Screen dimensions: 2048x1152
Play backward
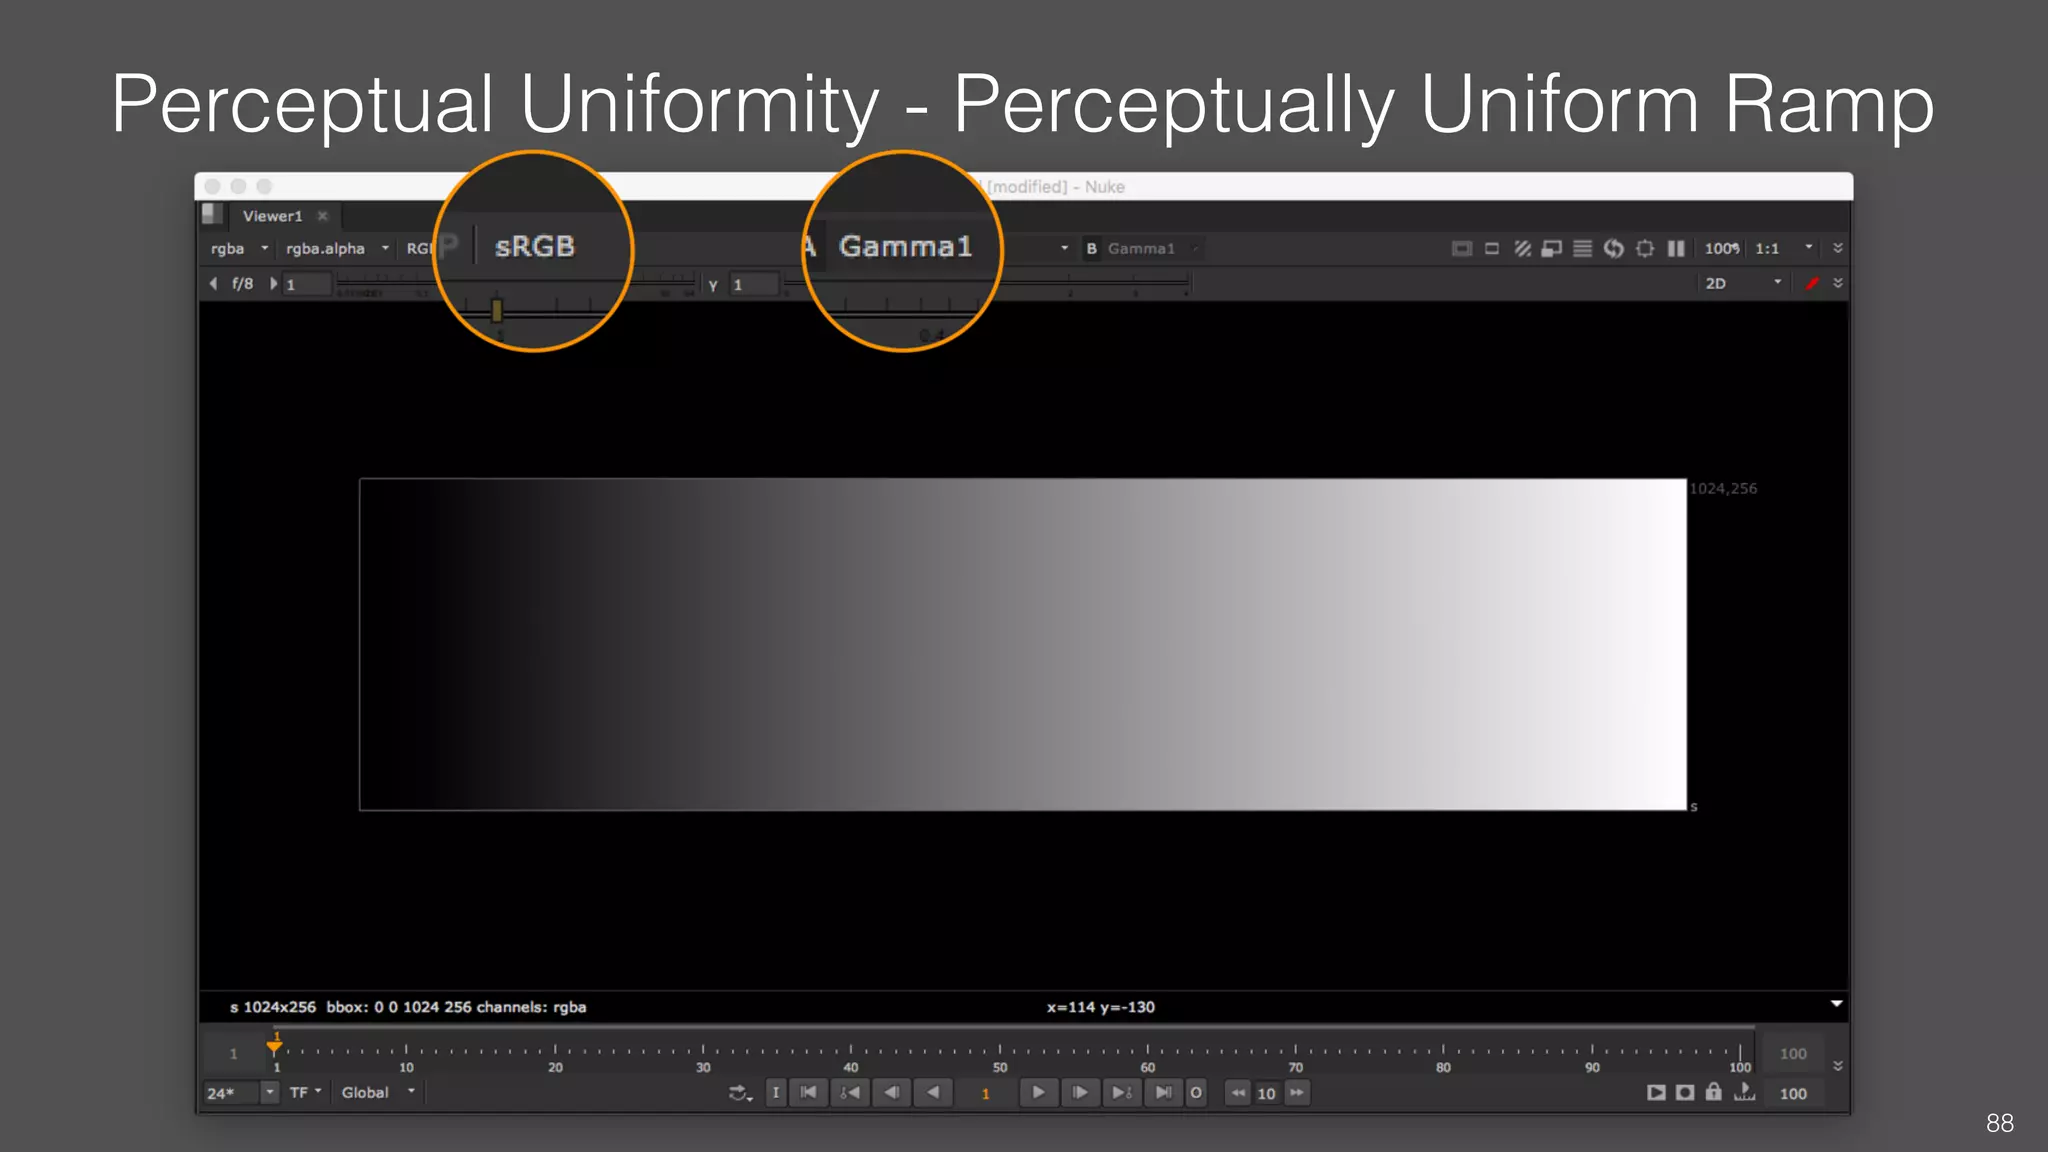click(932, 1093)
